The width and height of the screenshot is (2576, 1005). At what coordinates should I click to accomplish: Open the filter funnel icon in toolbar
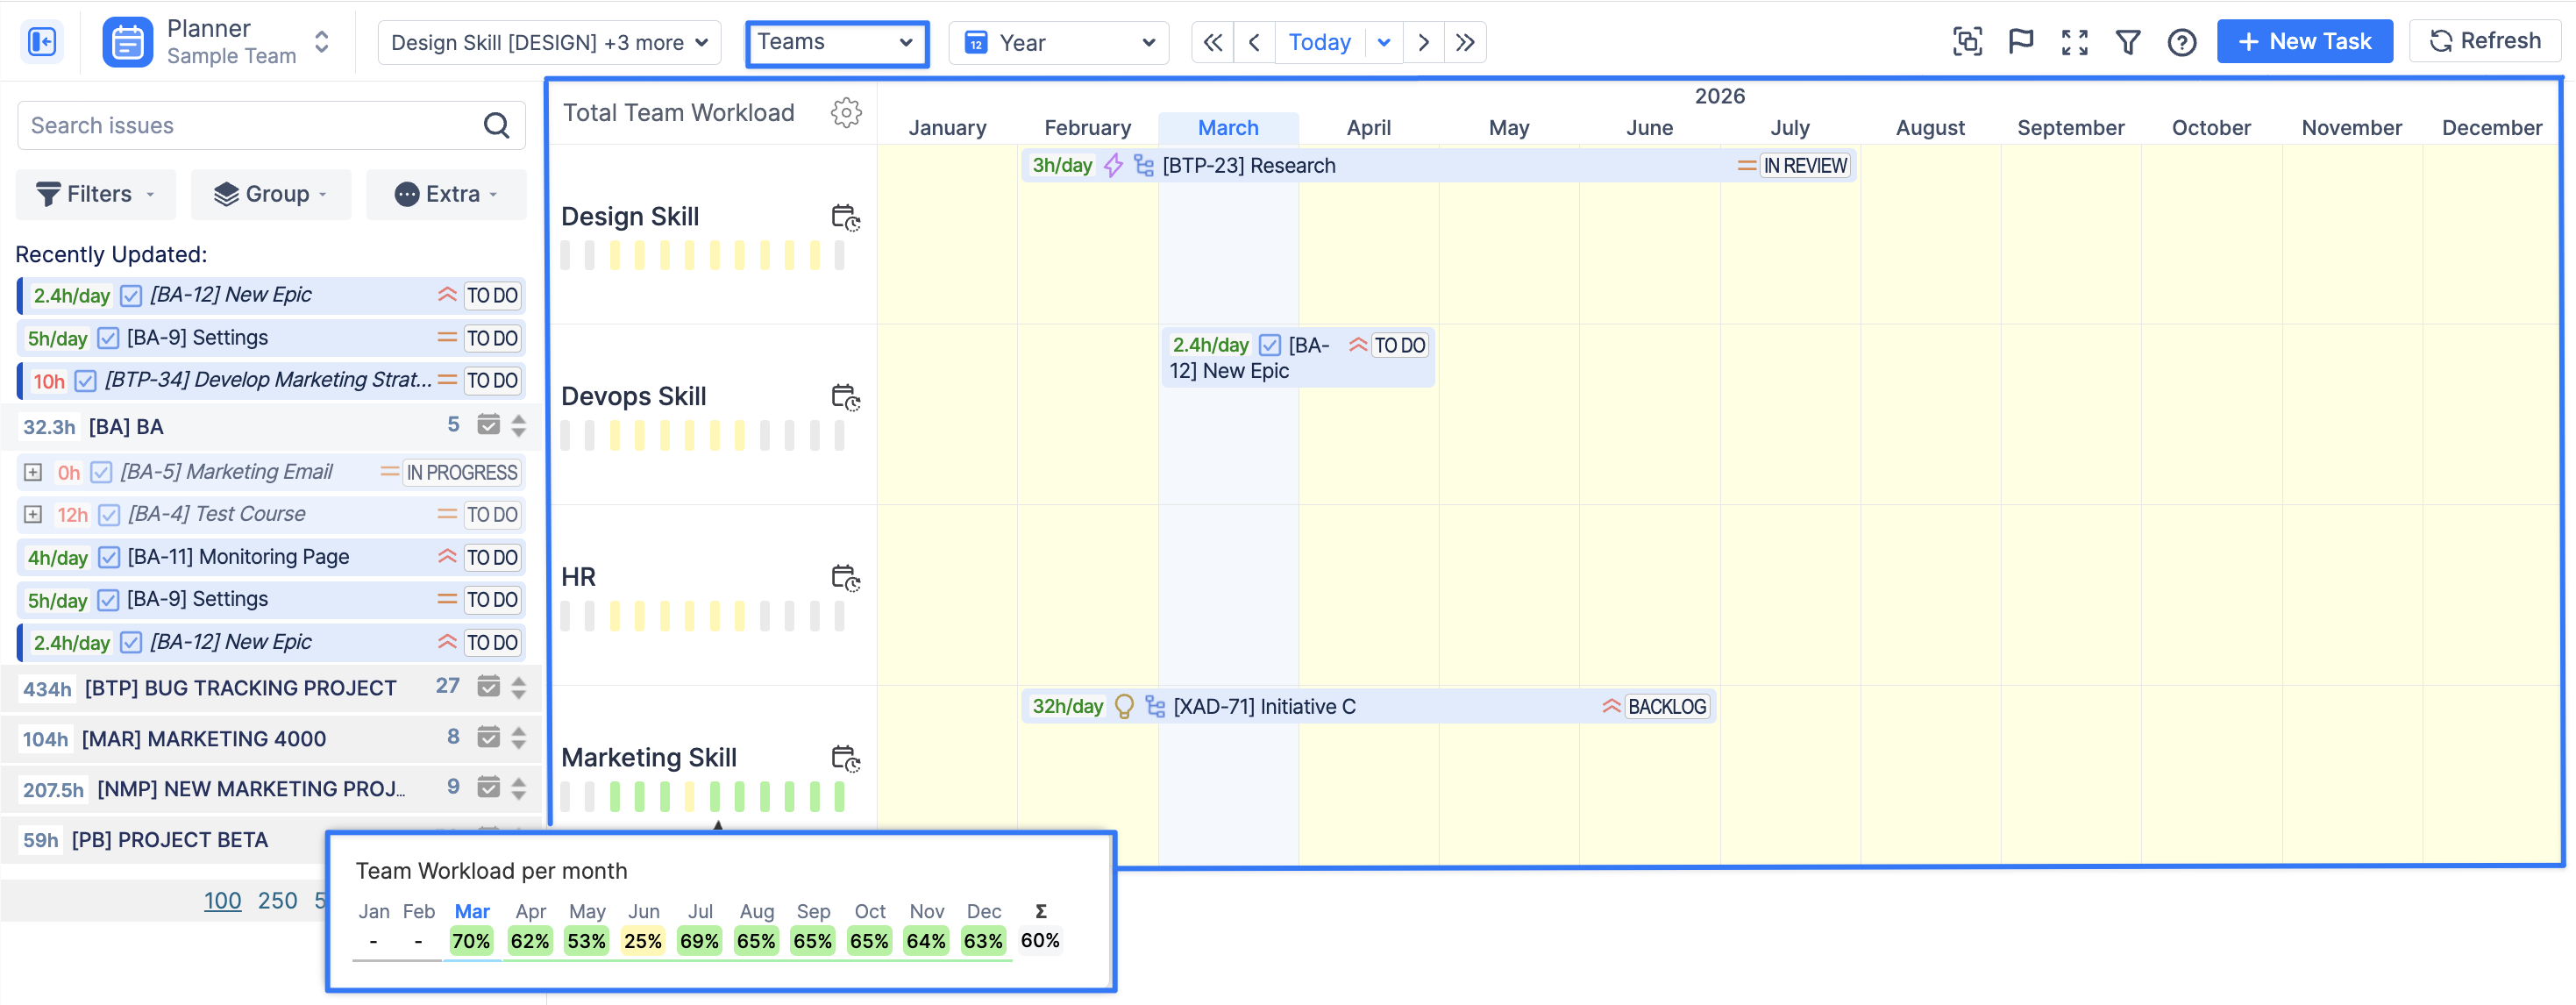tap(2128, 42)
